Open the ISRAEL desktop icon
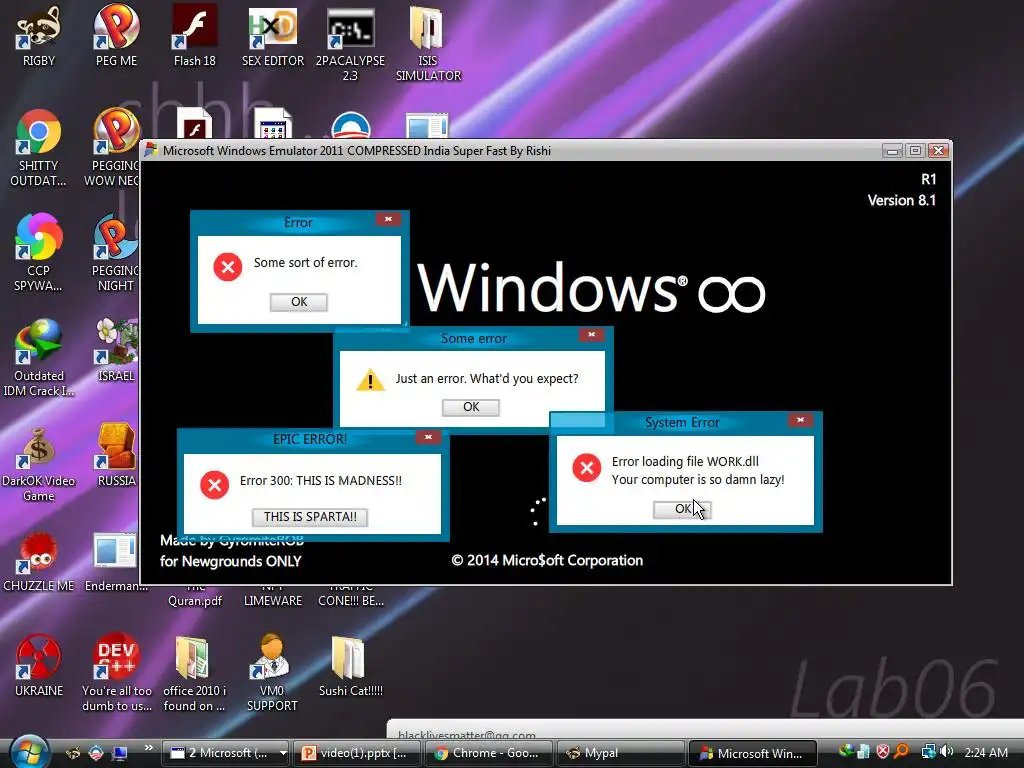 [116, 351]
